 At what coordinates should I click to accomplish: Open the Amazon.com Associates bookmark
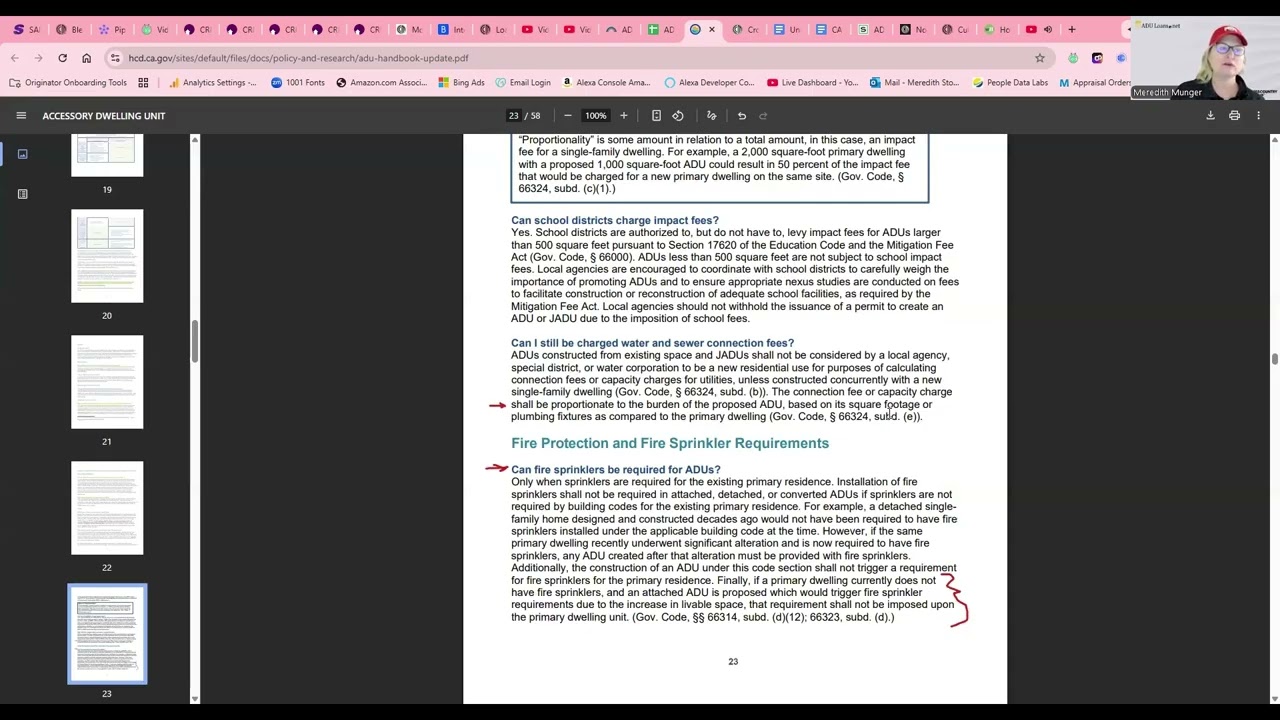(x=381, y=83)
